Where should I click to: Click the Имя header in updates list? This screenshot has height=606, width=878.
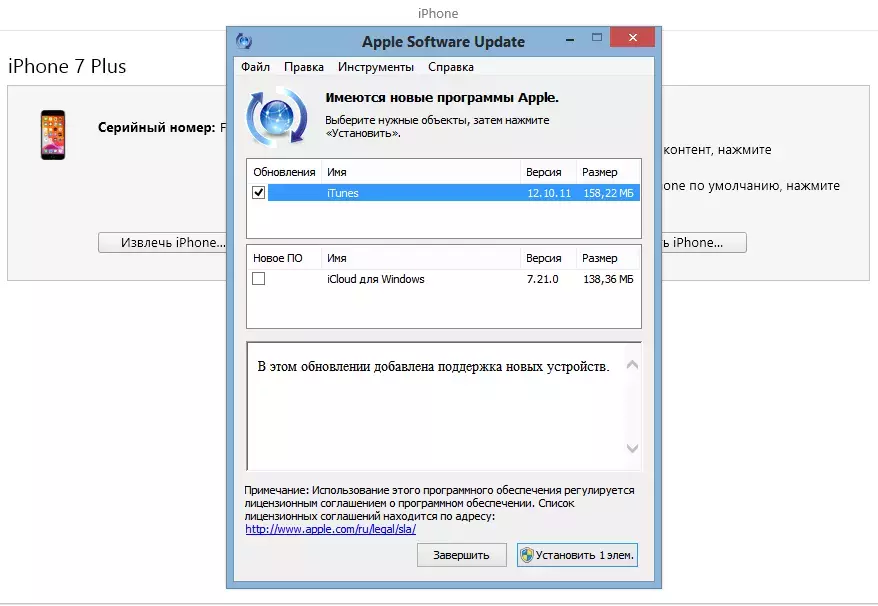coord(421,172)
